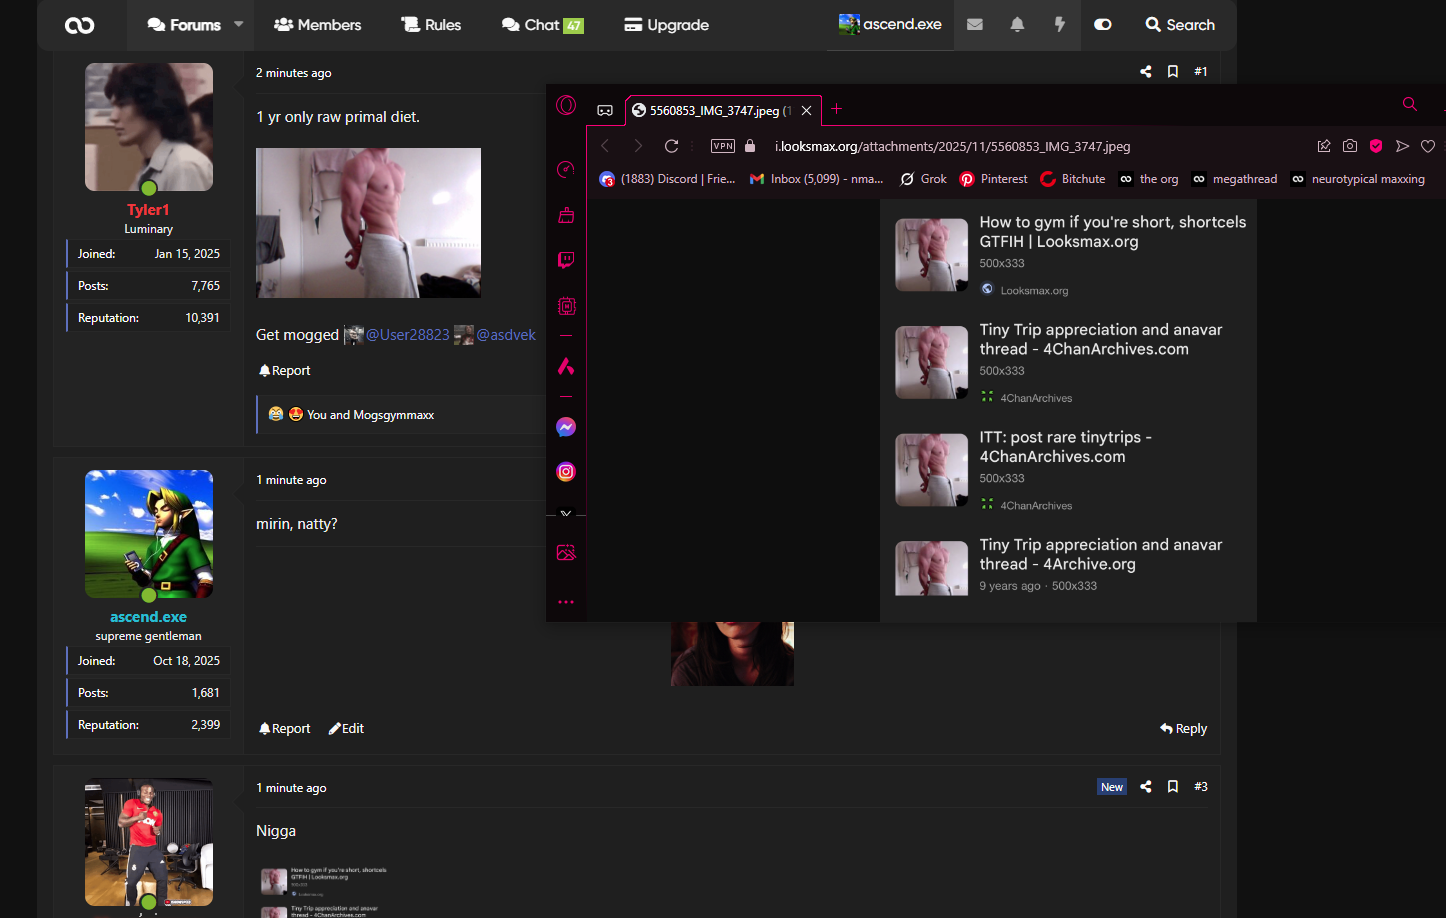Expand the Forums dropdown arrow
This screenshot has width=1446, height=918.
[x=239, y=24]
